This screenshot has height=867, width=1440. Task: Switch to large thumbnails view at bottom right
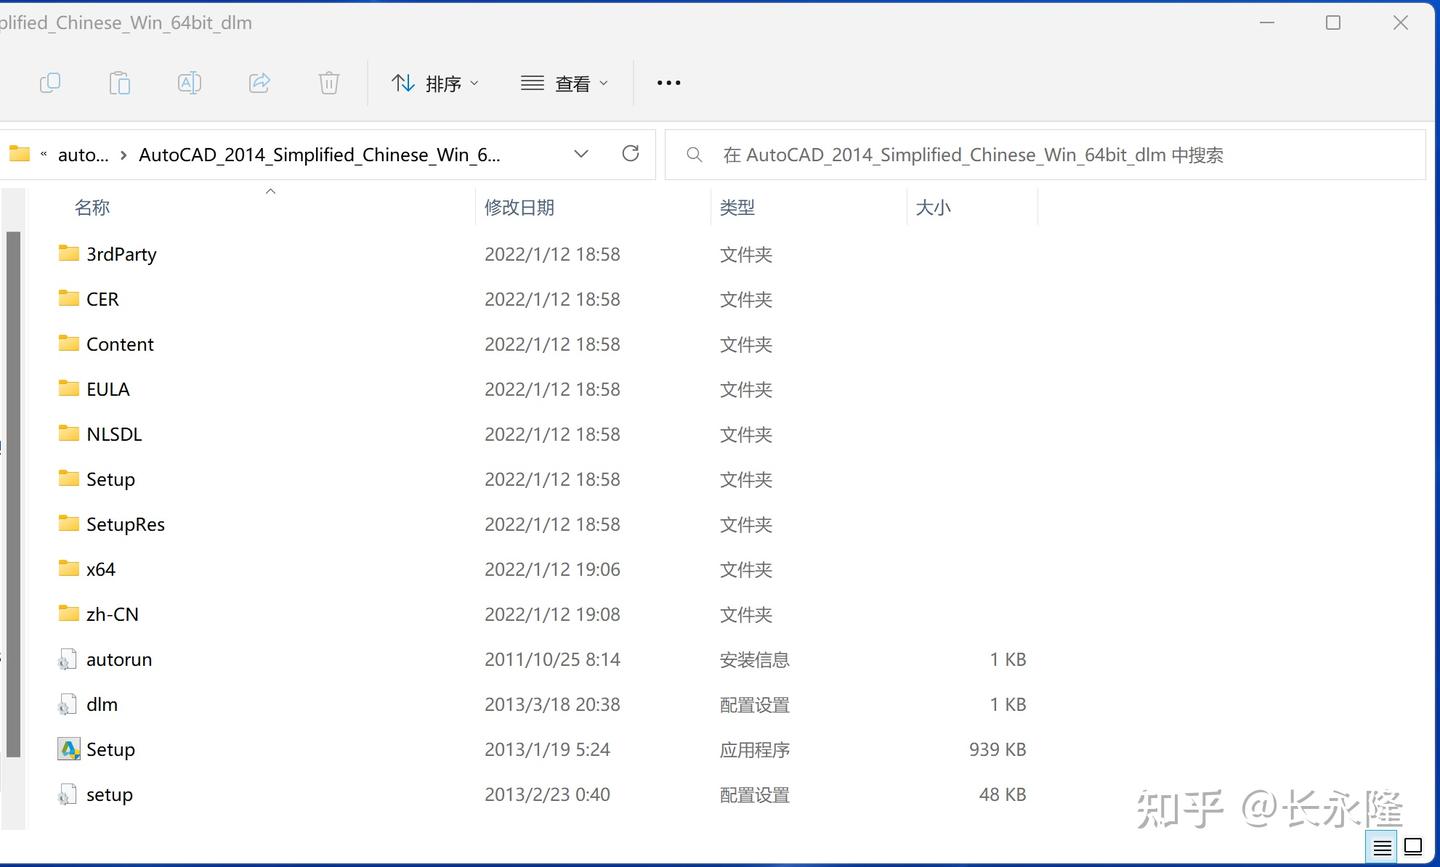pos(1412,846)
